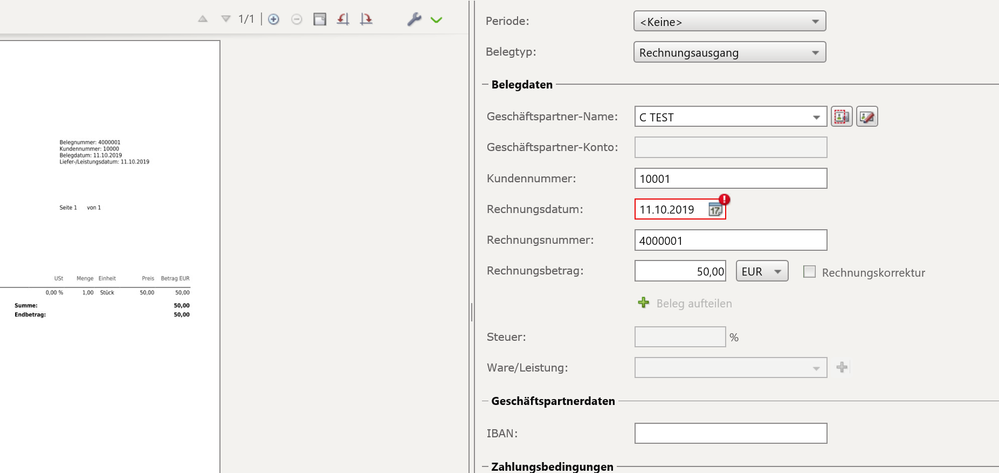Click the Steuer percentage field
The image size is (999, 473).
680,337
